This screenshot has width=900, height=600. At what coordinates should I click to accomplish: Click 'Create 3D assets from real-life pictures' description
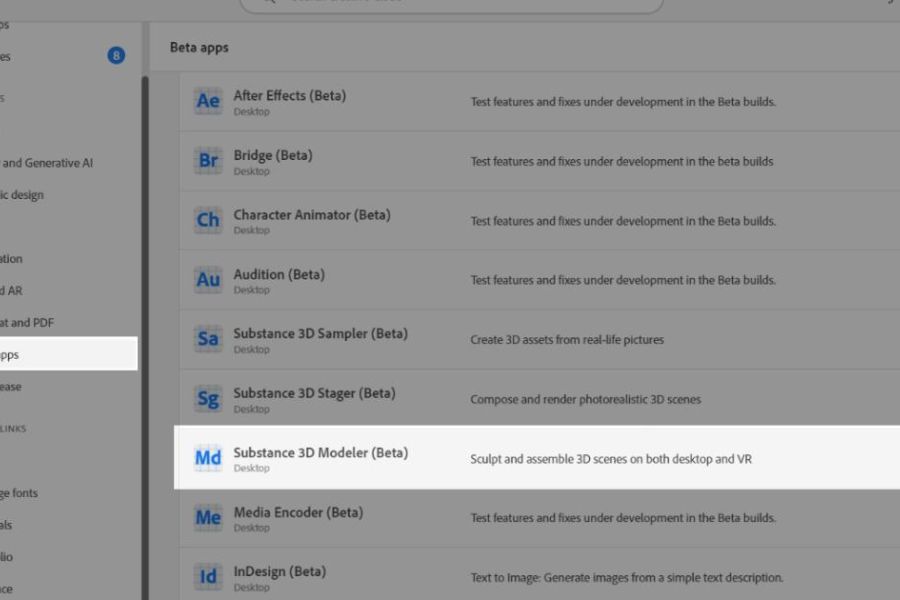pos(567,340)
